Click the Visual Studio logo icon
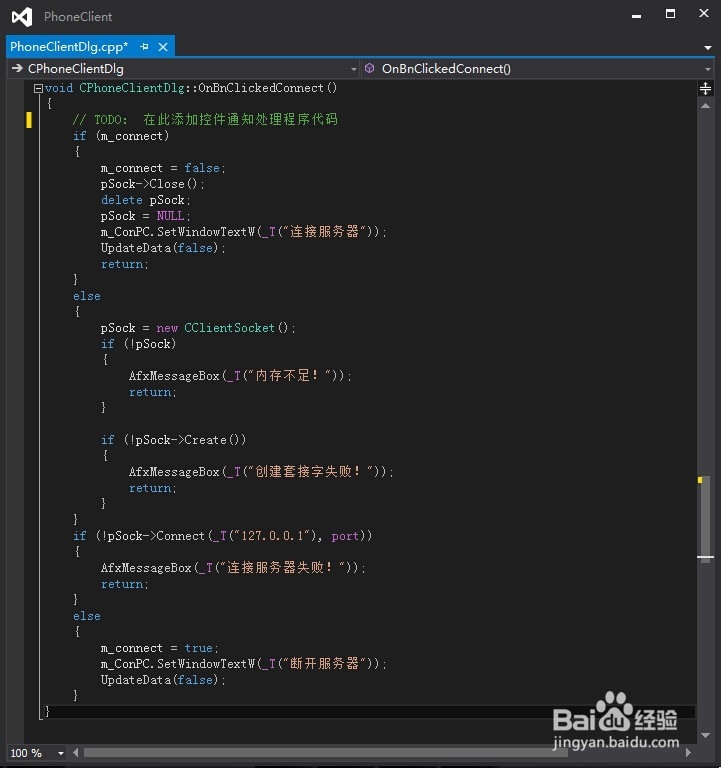The width and height of the screenshot is (721, 768). pyautogui.click(x=22, y=17)
